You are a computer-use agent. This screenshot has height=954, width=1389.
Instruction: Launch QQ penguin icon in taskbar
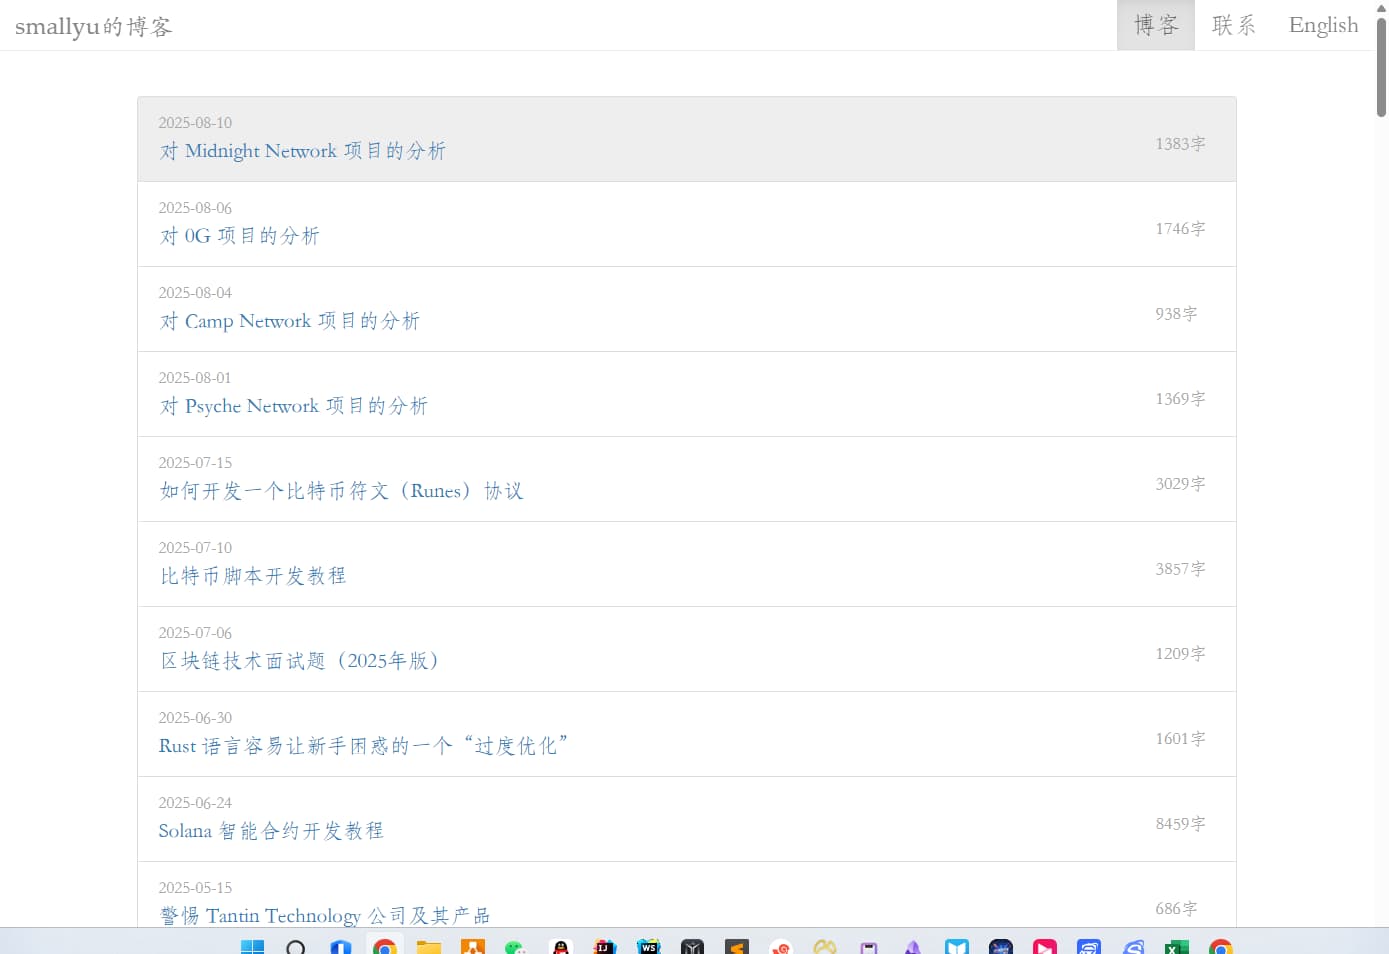click(561, 946)
